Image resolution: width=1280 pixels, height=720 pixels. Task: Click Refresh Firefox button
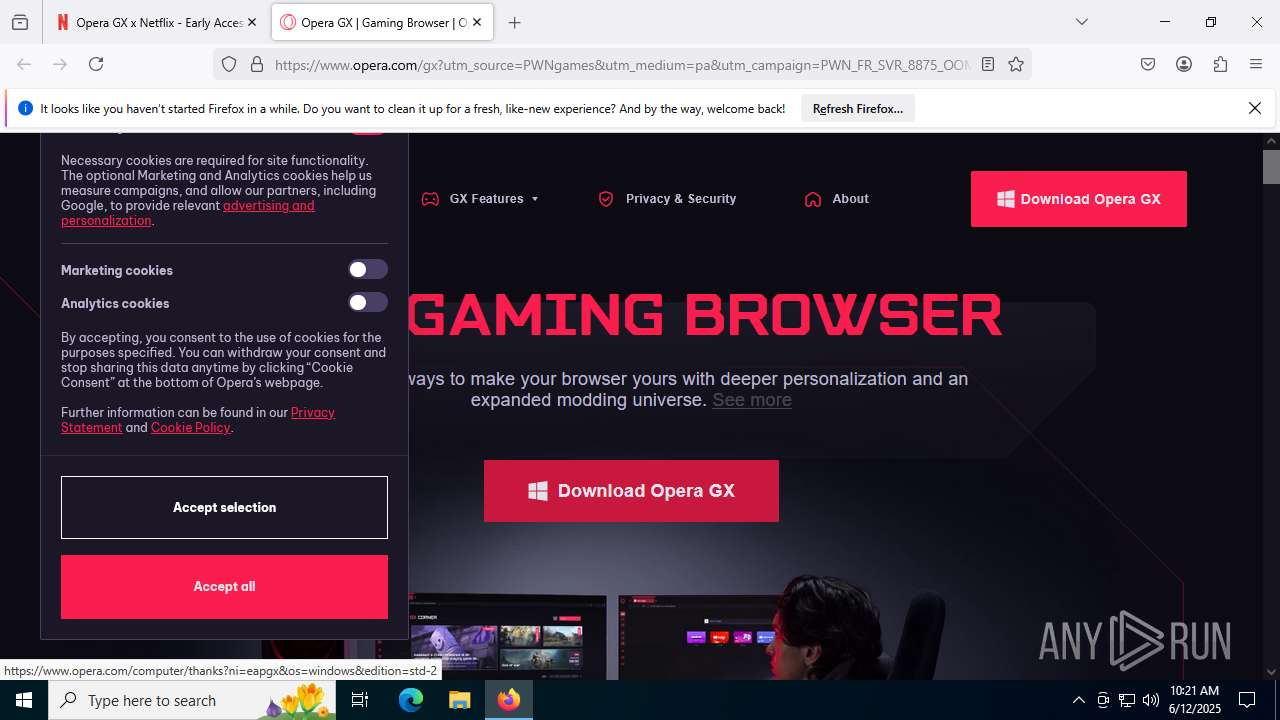click(x=857, y=108)
